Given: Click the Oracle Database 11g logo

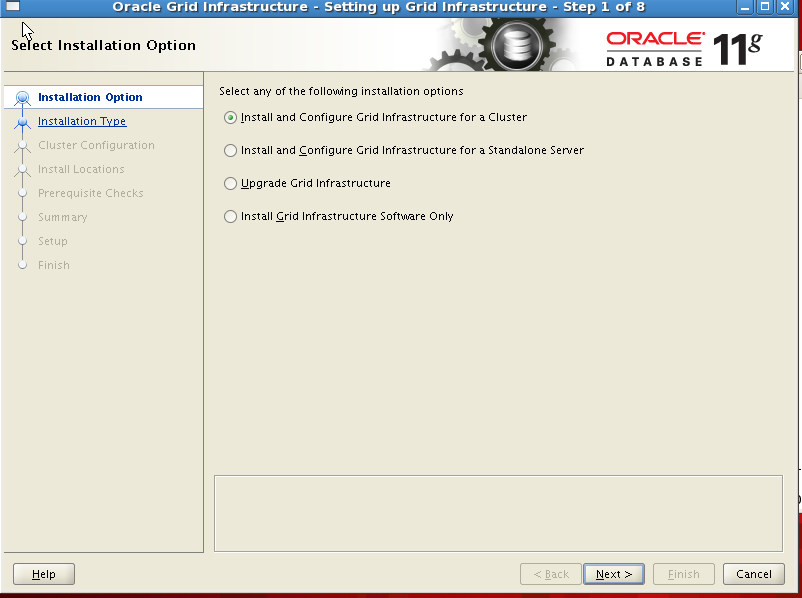Looking at the screenshot, I should [684, 49].
